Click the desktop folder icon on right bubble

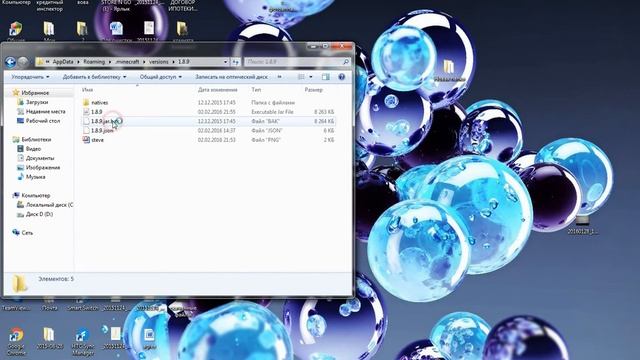(x=449, y=67)
